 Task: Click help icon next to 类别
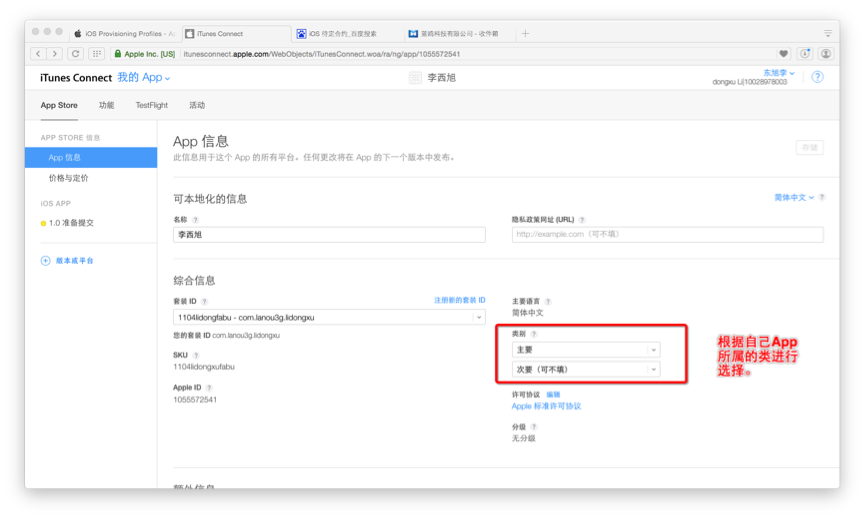[533, 334]
